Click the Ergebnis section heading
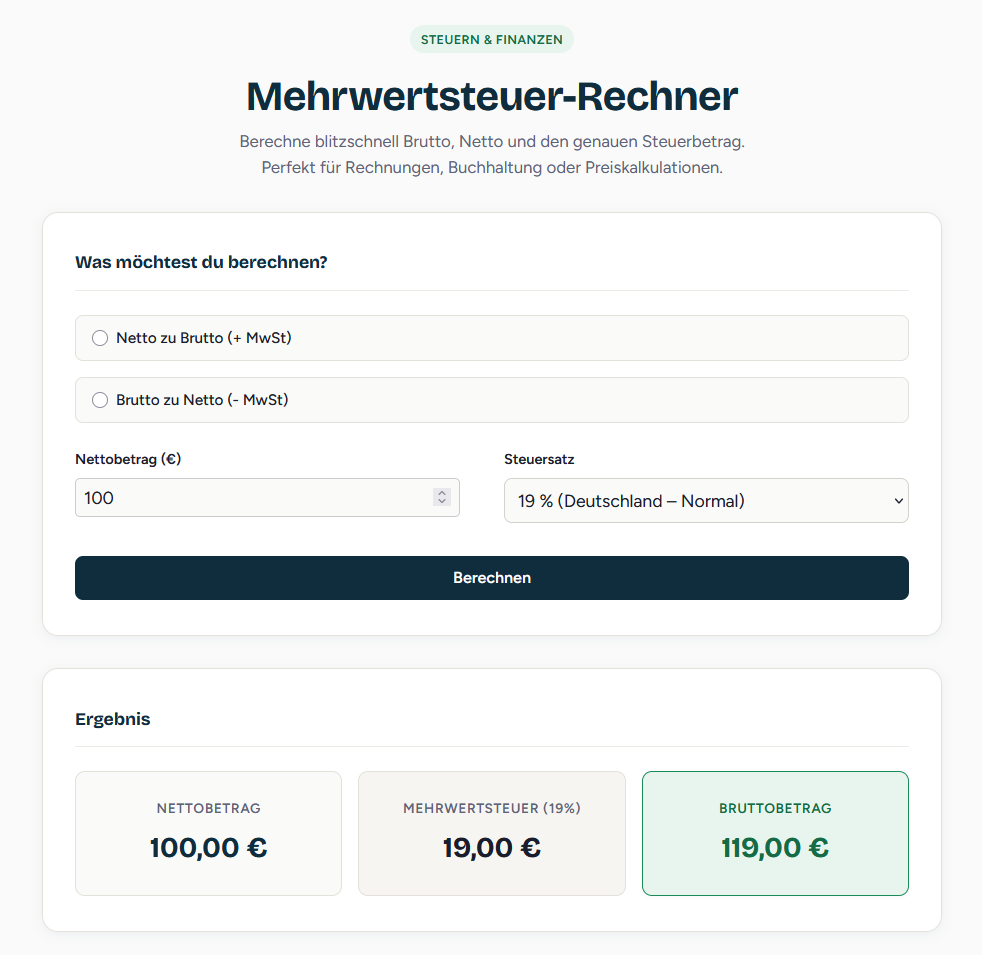982x955 pixels. click(x=112, y=719)
